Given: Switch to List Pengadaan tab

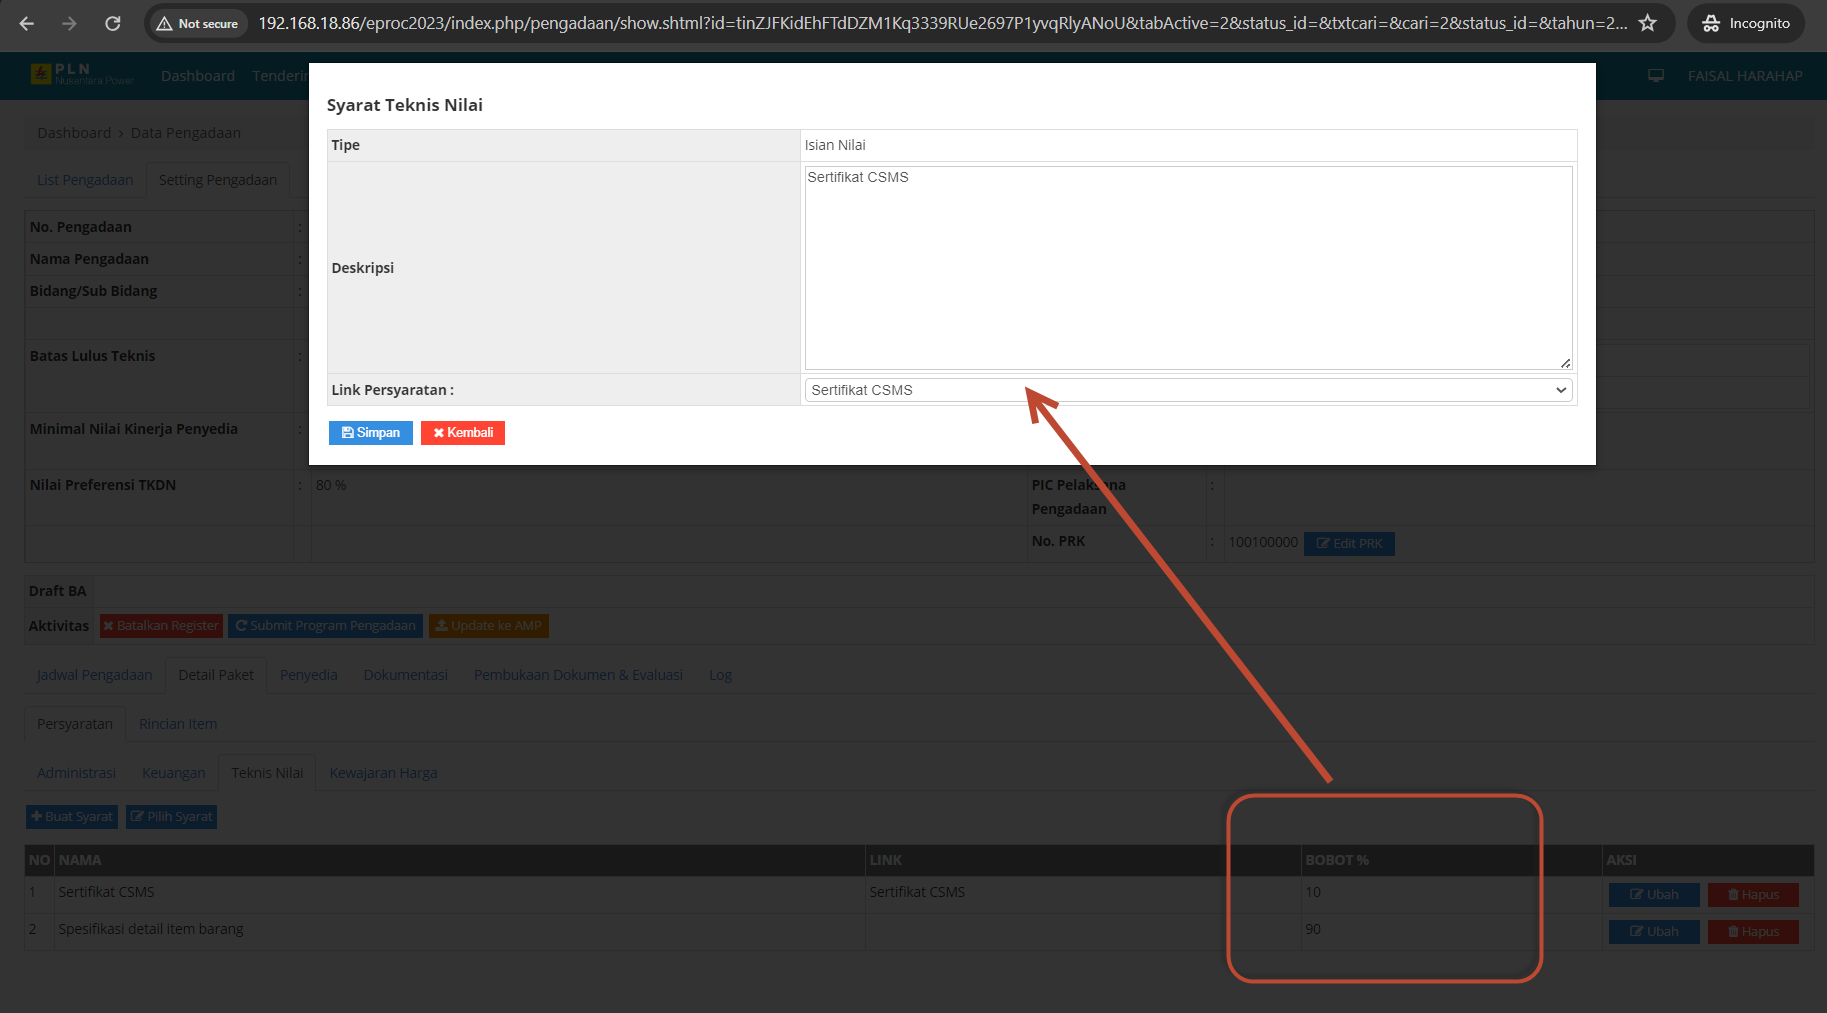Looking at the screenshot, I should [85, 180].
